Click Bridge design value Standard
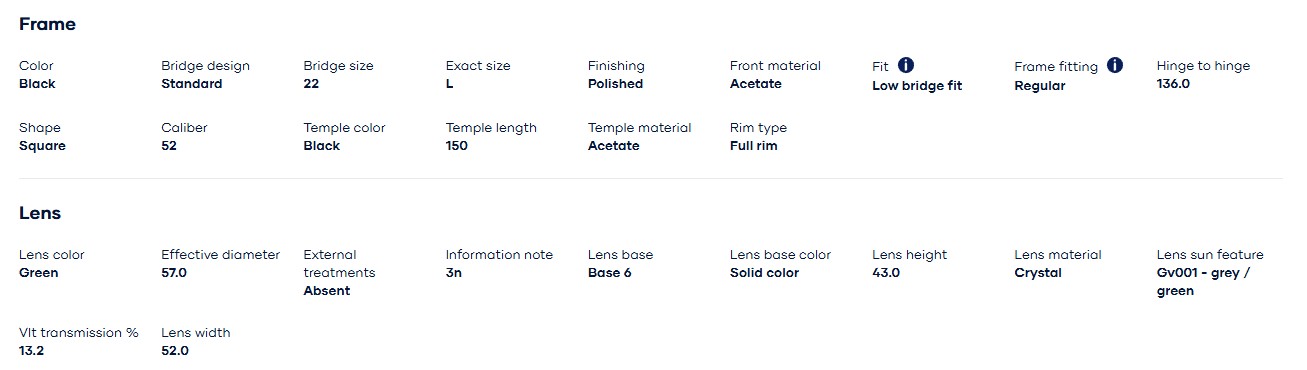Screen dimensions: 1307x370 (192, 84)
